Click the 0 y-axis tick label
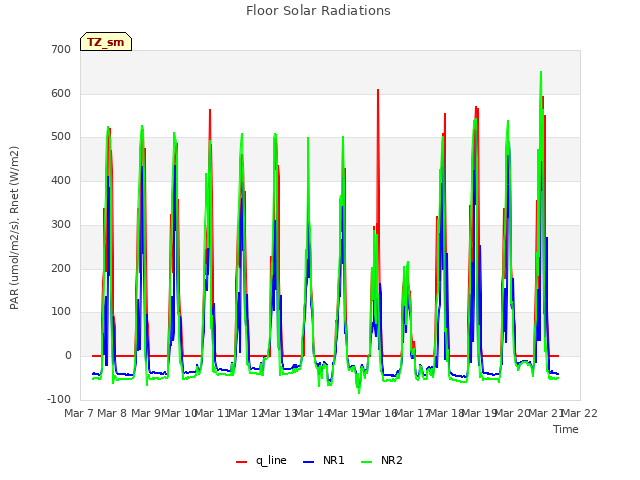This screenshot has height=480, width=640. pyautogui.click(x=68, y=356)
